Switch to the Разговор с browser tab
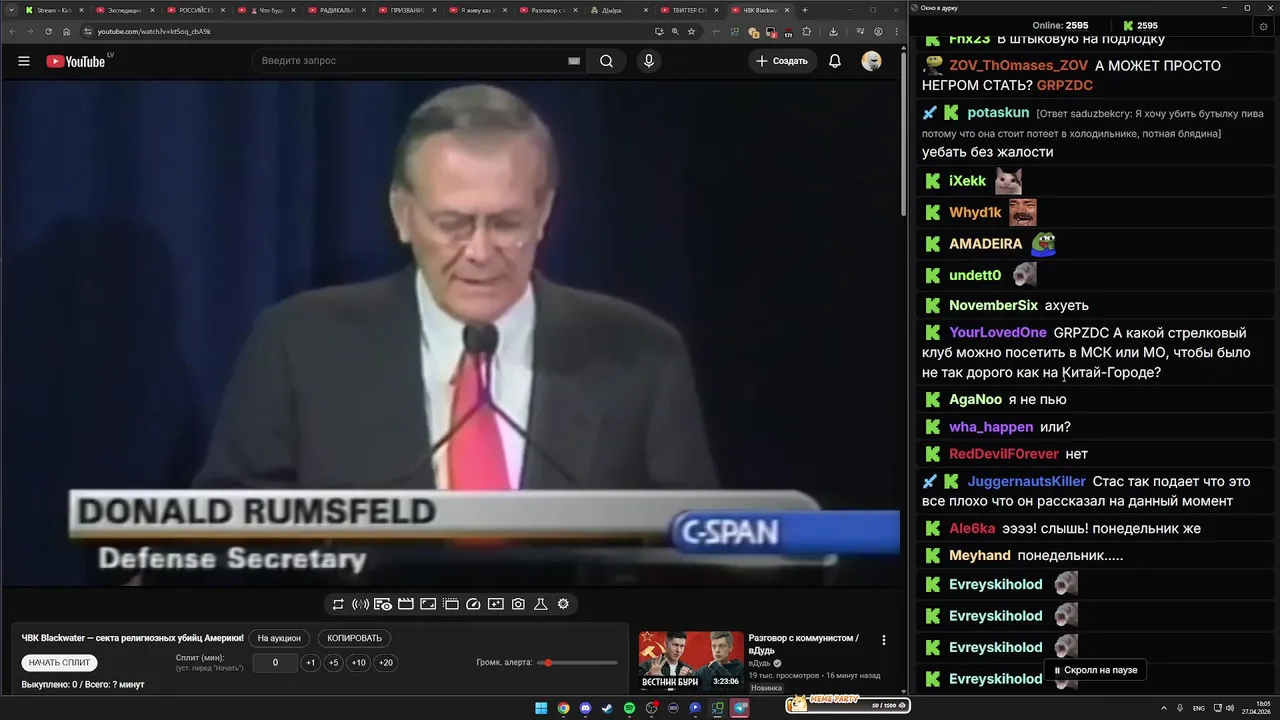Image resolution: width=1280 pixels, height=720 pixels. (x=548, y=9)
